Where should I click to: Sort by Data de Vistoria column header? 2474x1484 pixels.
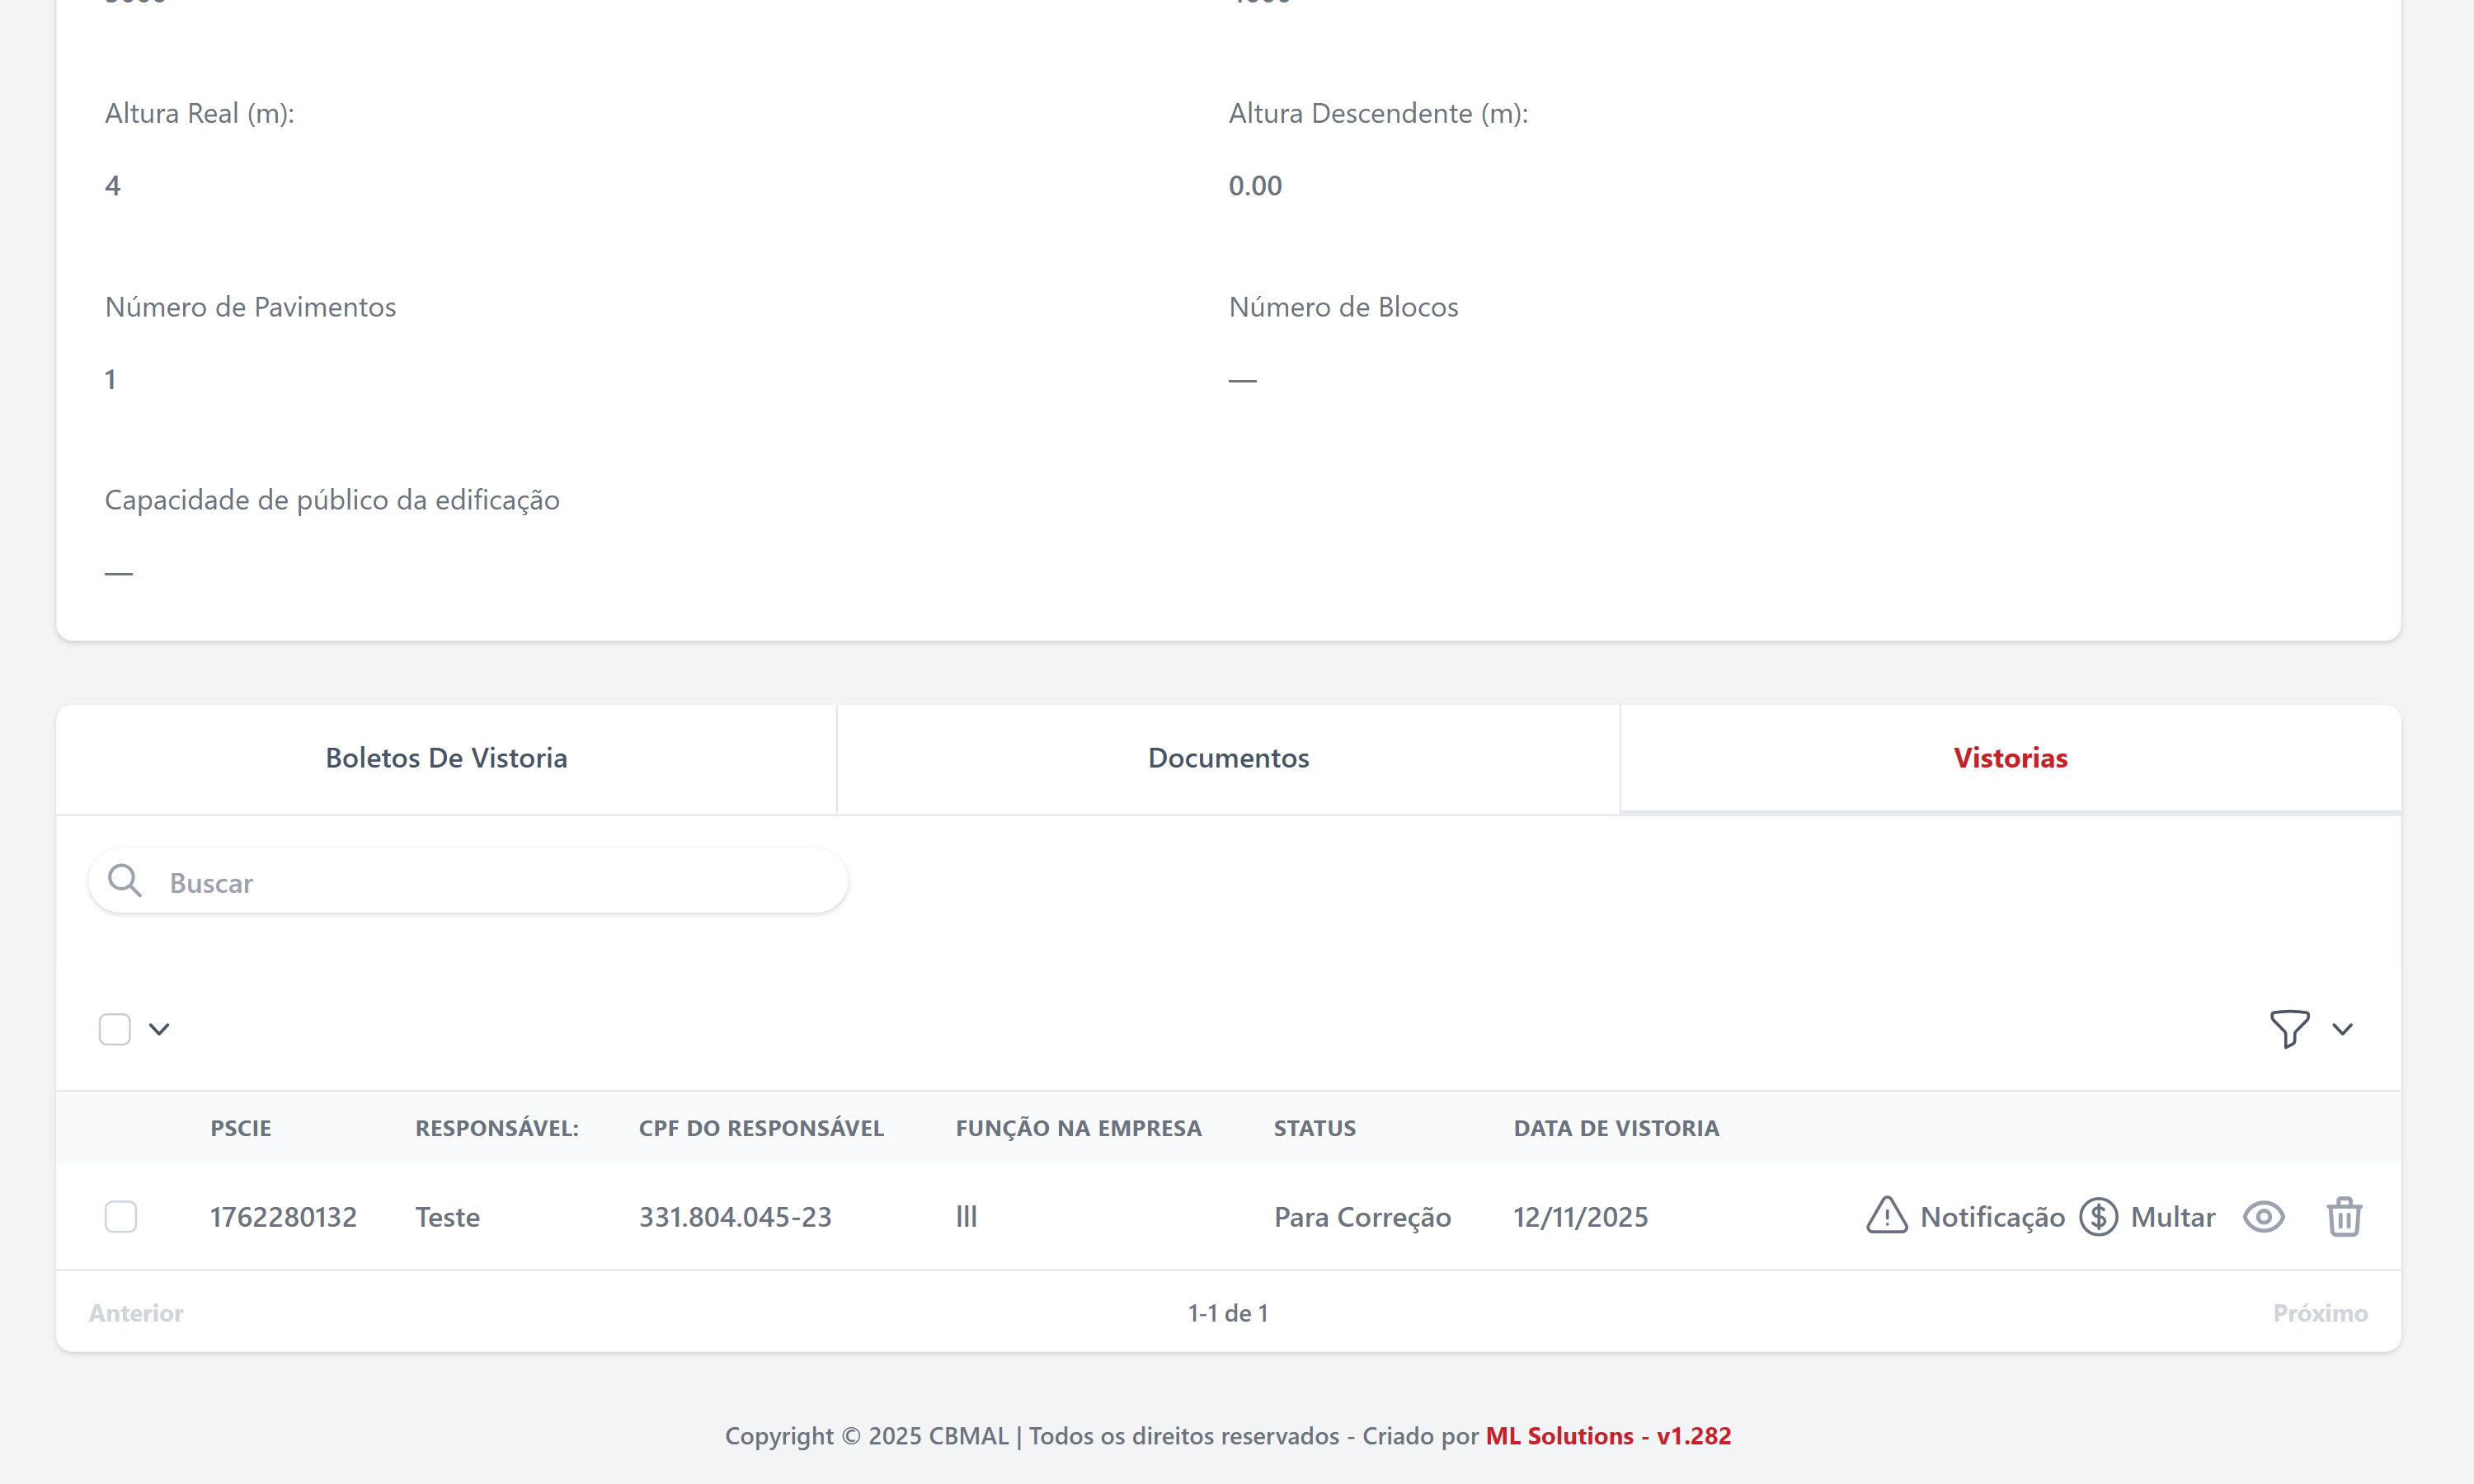[x=1616, y=1128]
